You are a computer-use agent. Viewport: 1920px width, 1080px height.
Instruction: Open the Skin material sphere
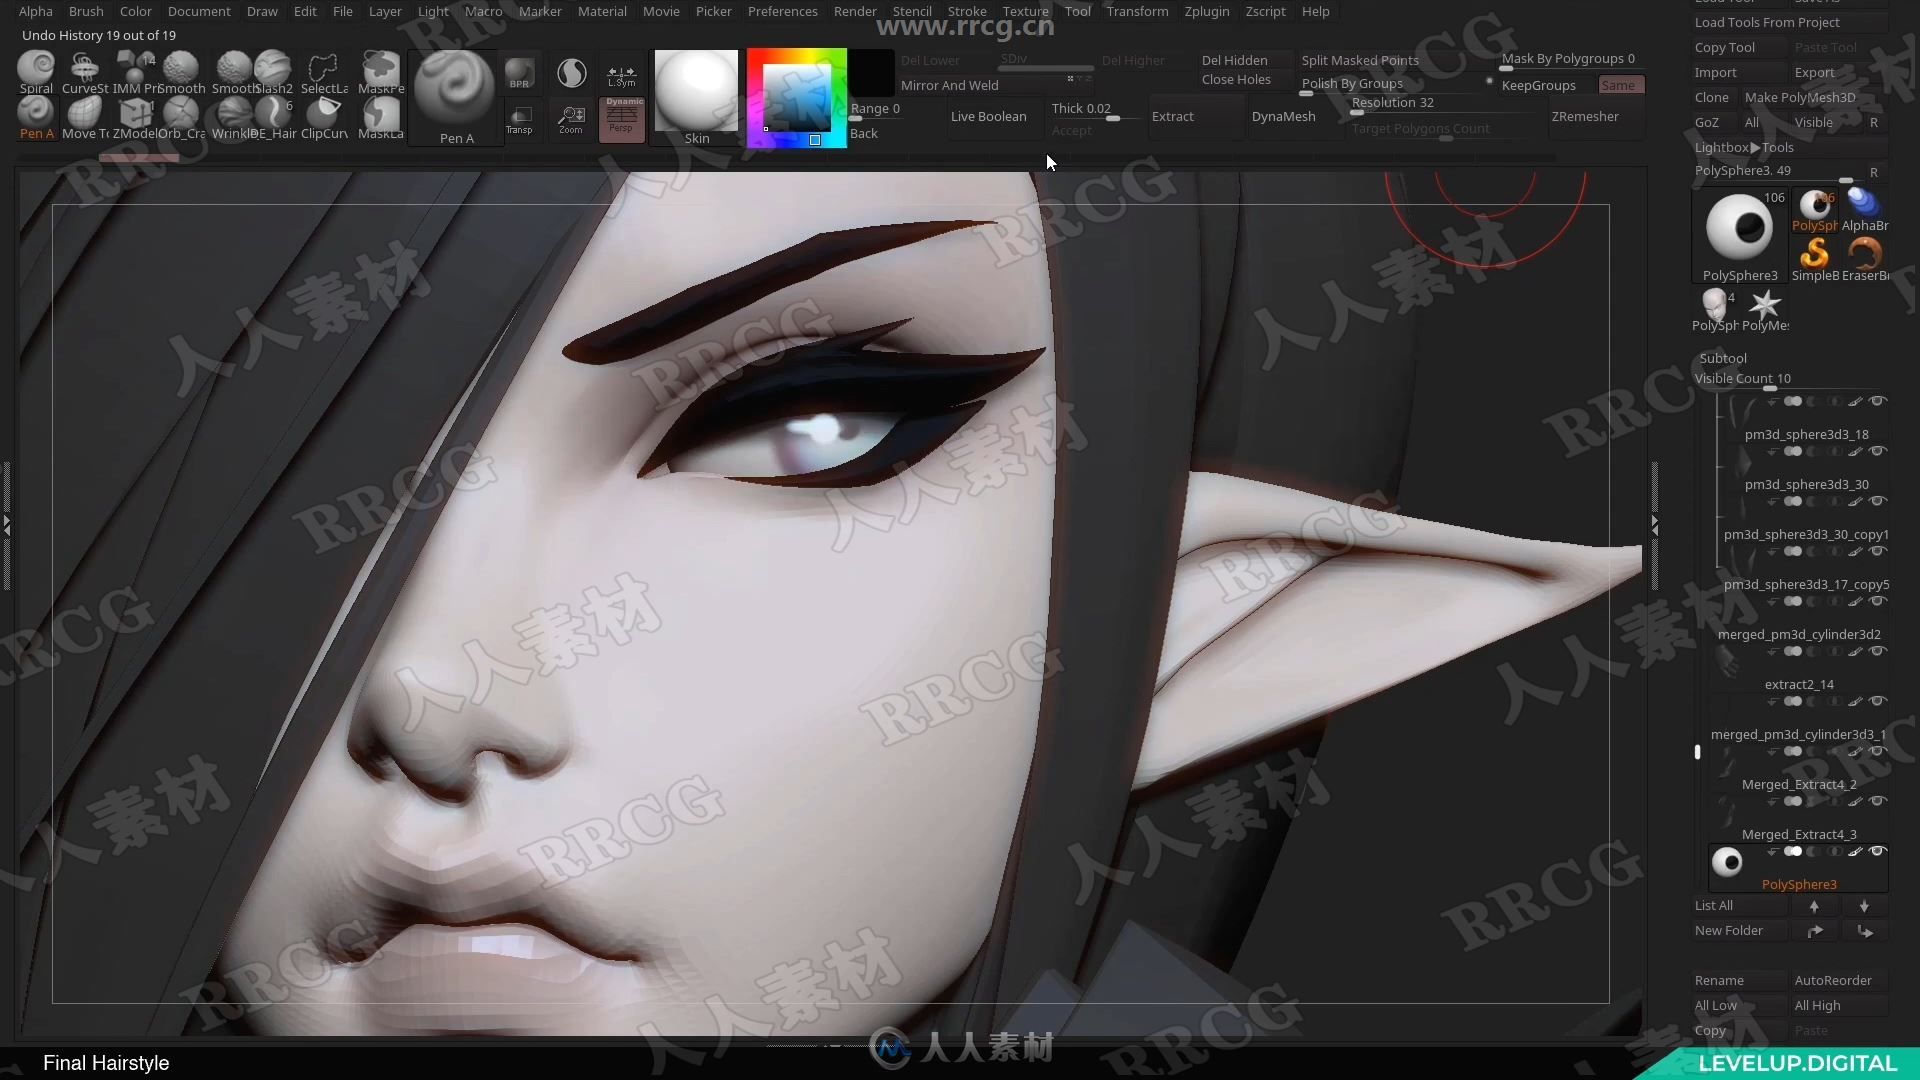pos(696,97)
